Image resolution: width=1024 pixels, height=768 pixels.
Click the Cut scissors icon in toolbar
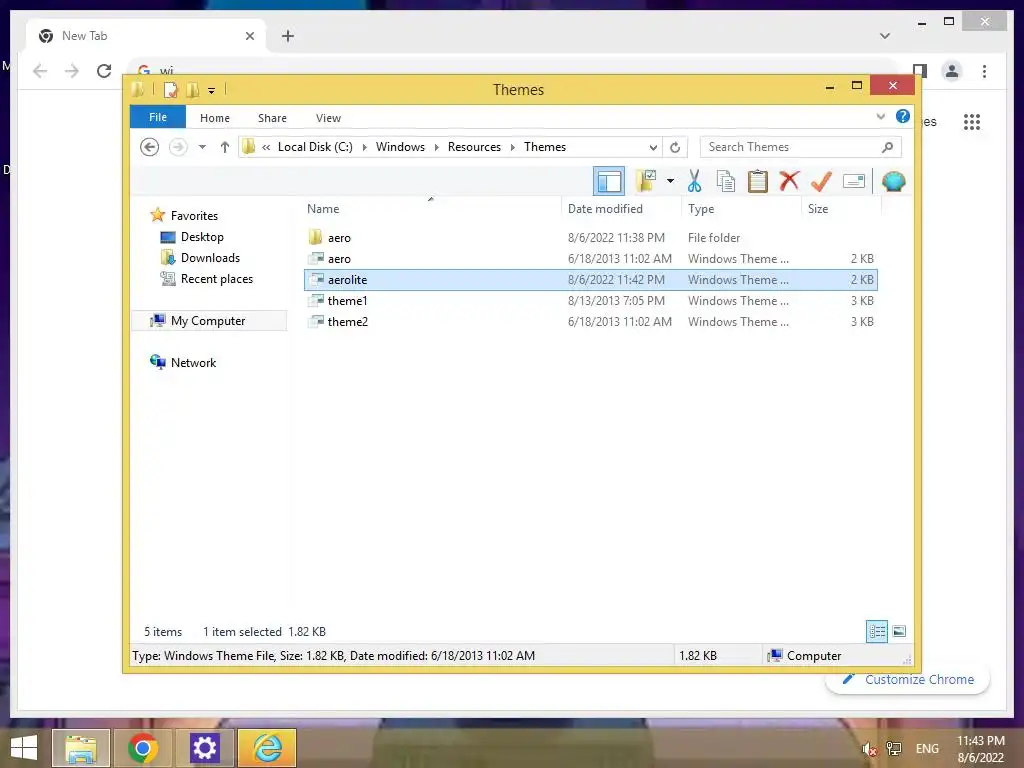[x=694, y=181]
